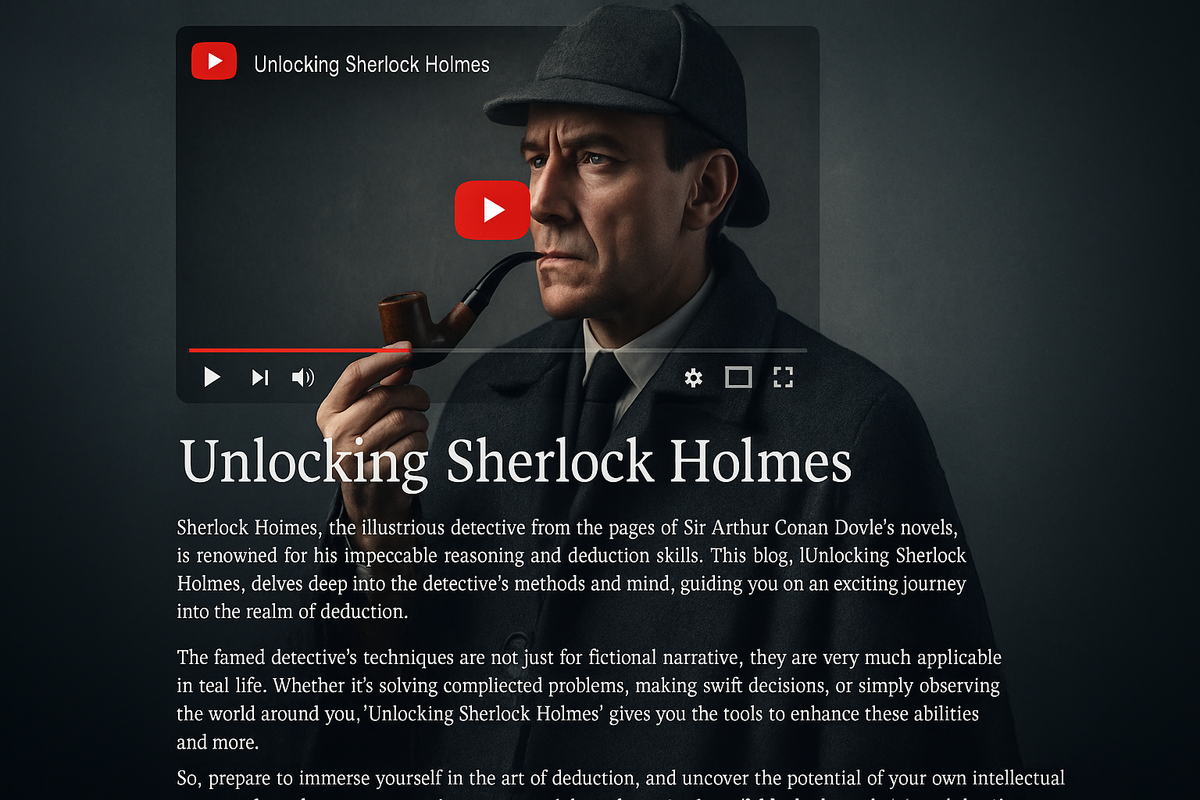
Task: Click the paragraph starting with Sherlock Hoimes
Action: (572, 568)
